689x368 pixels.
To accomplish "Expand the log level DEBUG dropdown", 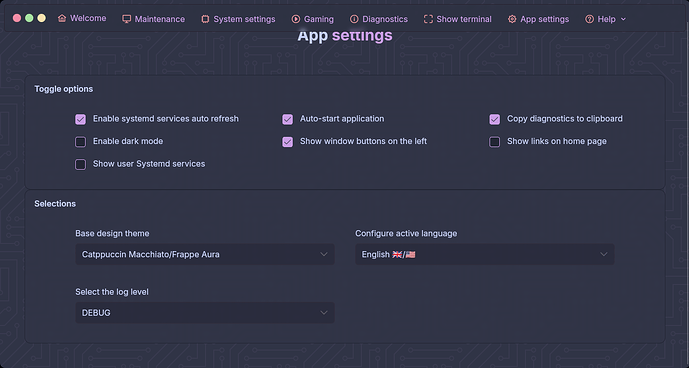I will (x=205, y=313).
